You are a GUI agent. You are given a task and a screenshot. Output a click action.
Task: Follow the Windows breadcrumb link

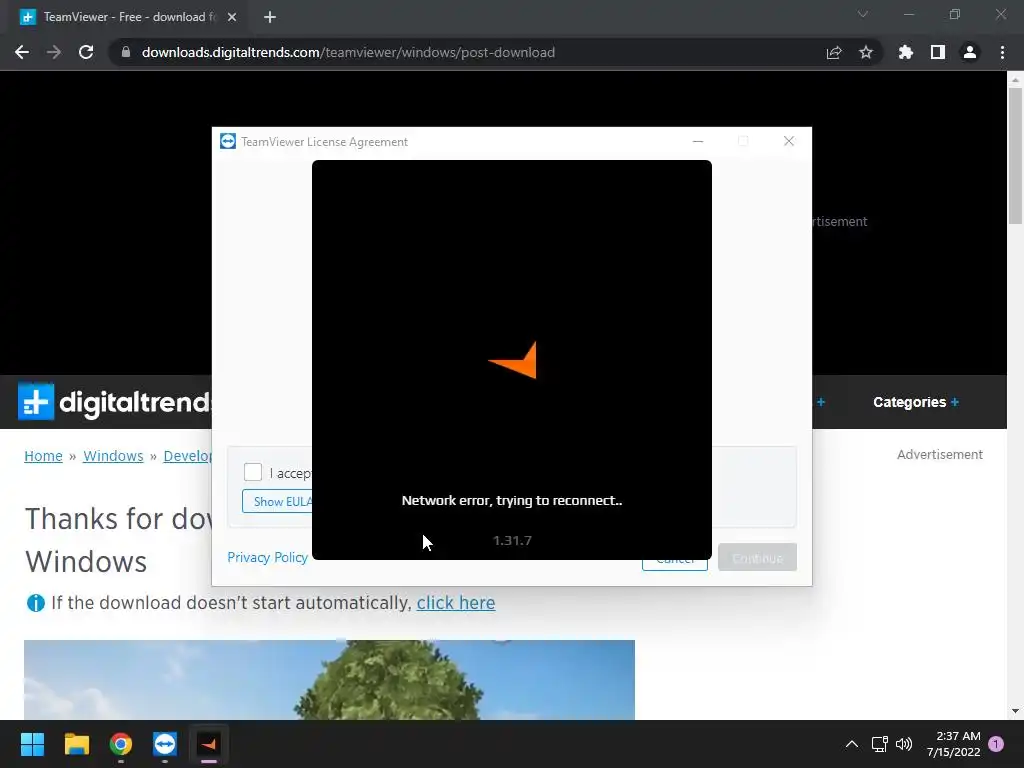(113, 456)
